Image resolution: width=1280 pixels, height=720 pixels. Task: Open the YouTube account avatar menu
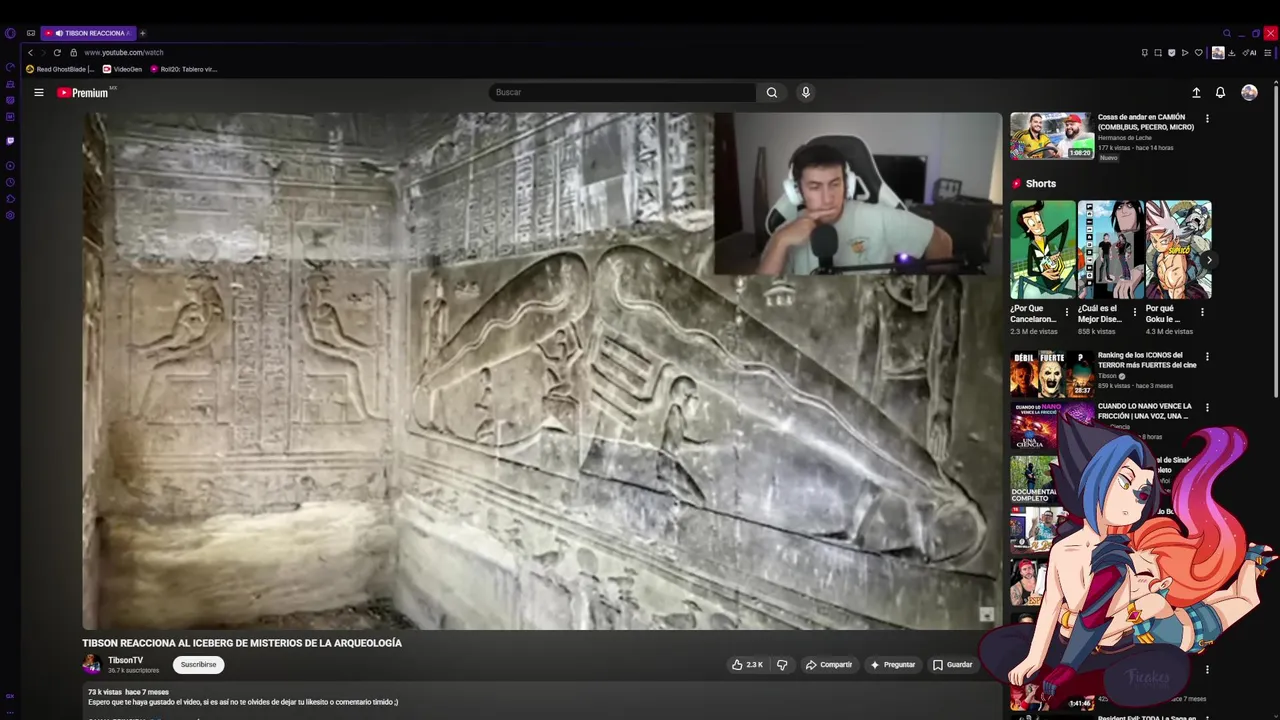1249,92
